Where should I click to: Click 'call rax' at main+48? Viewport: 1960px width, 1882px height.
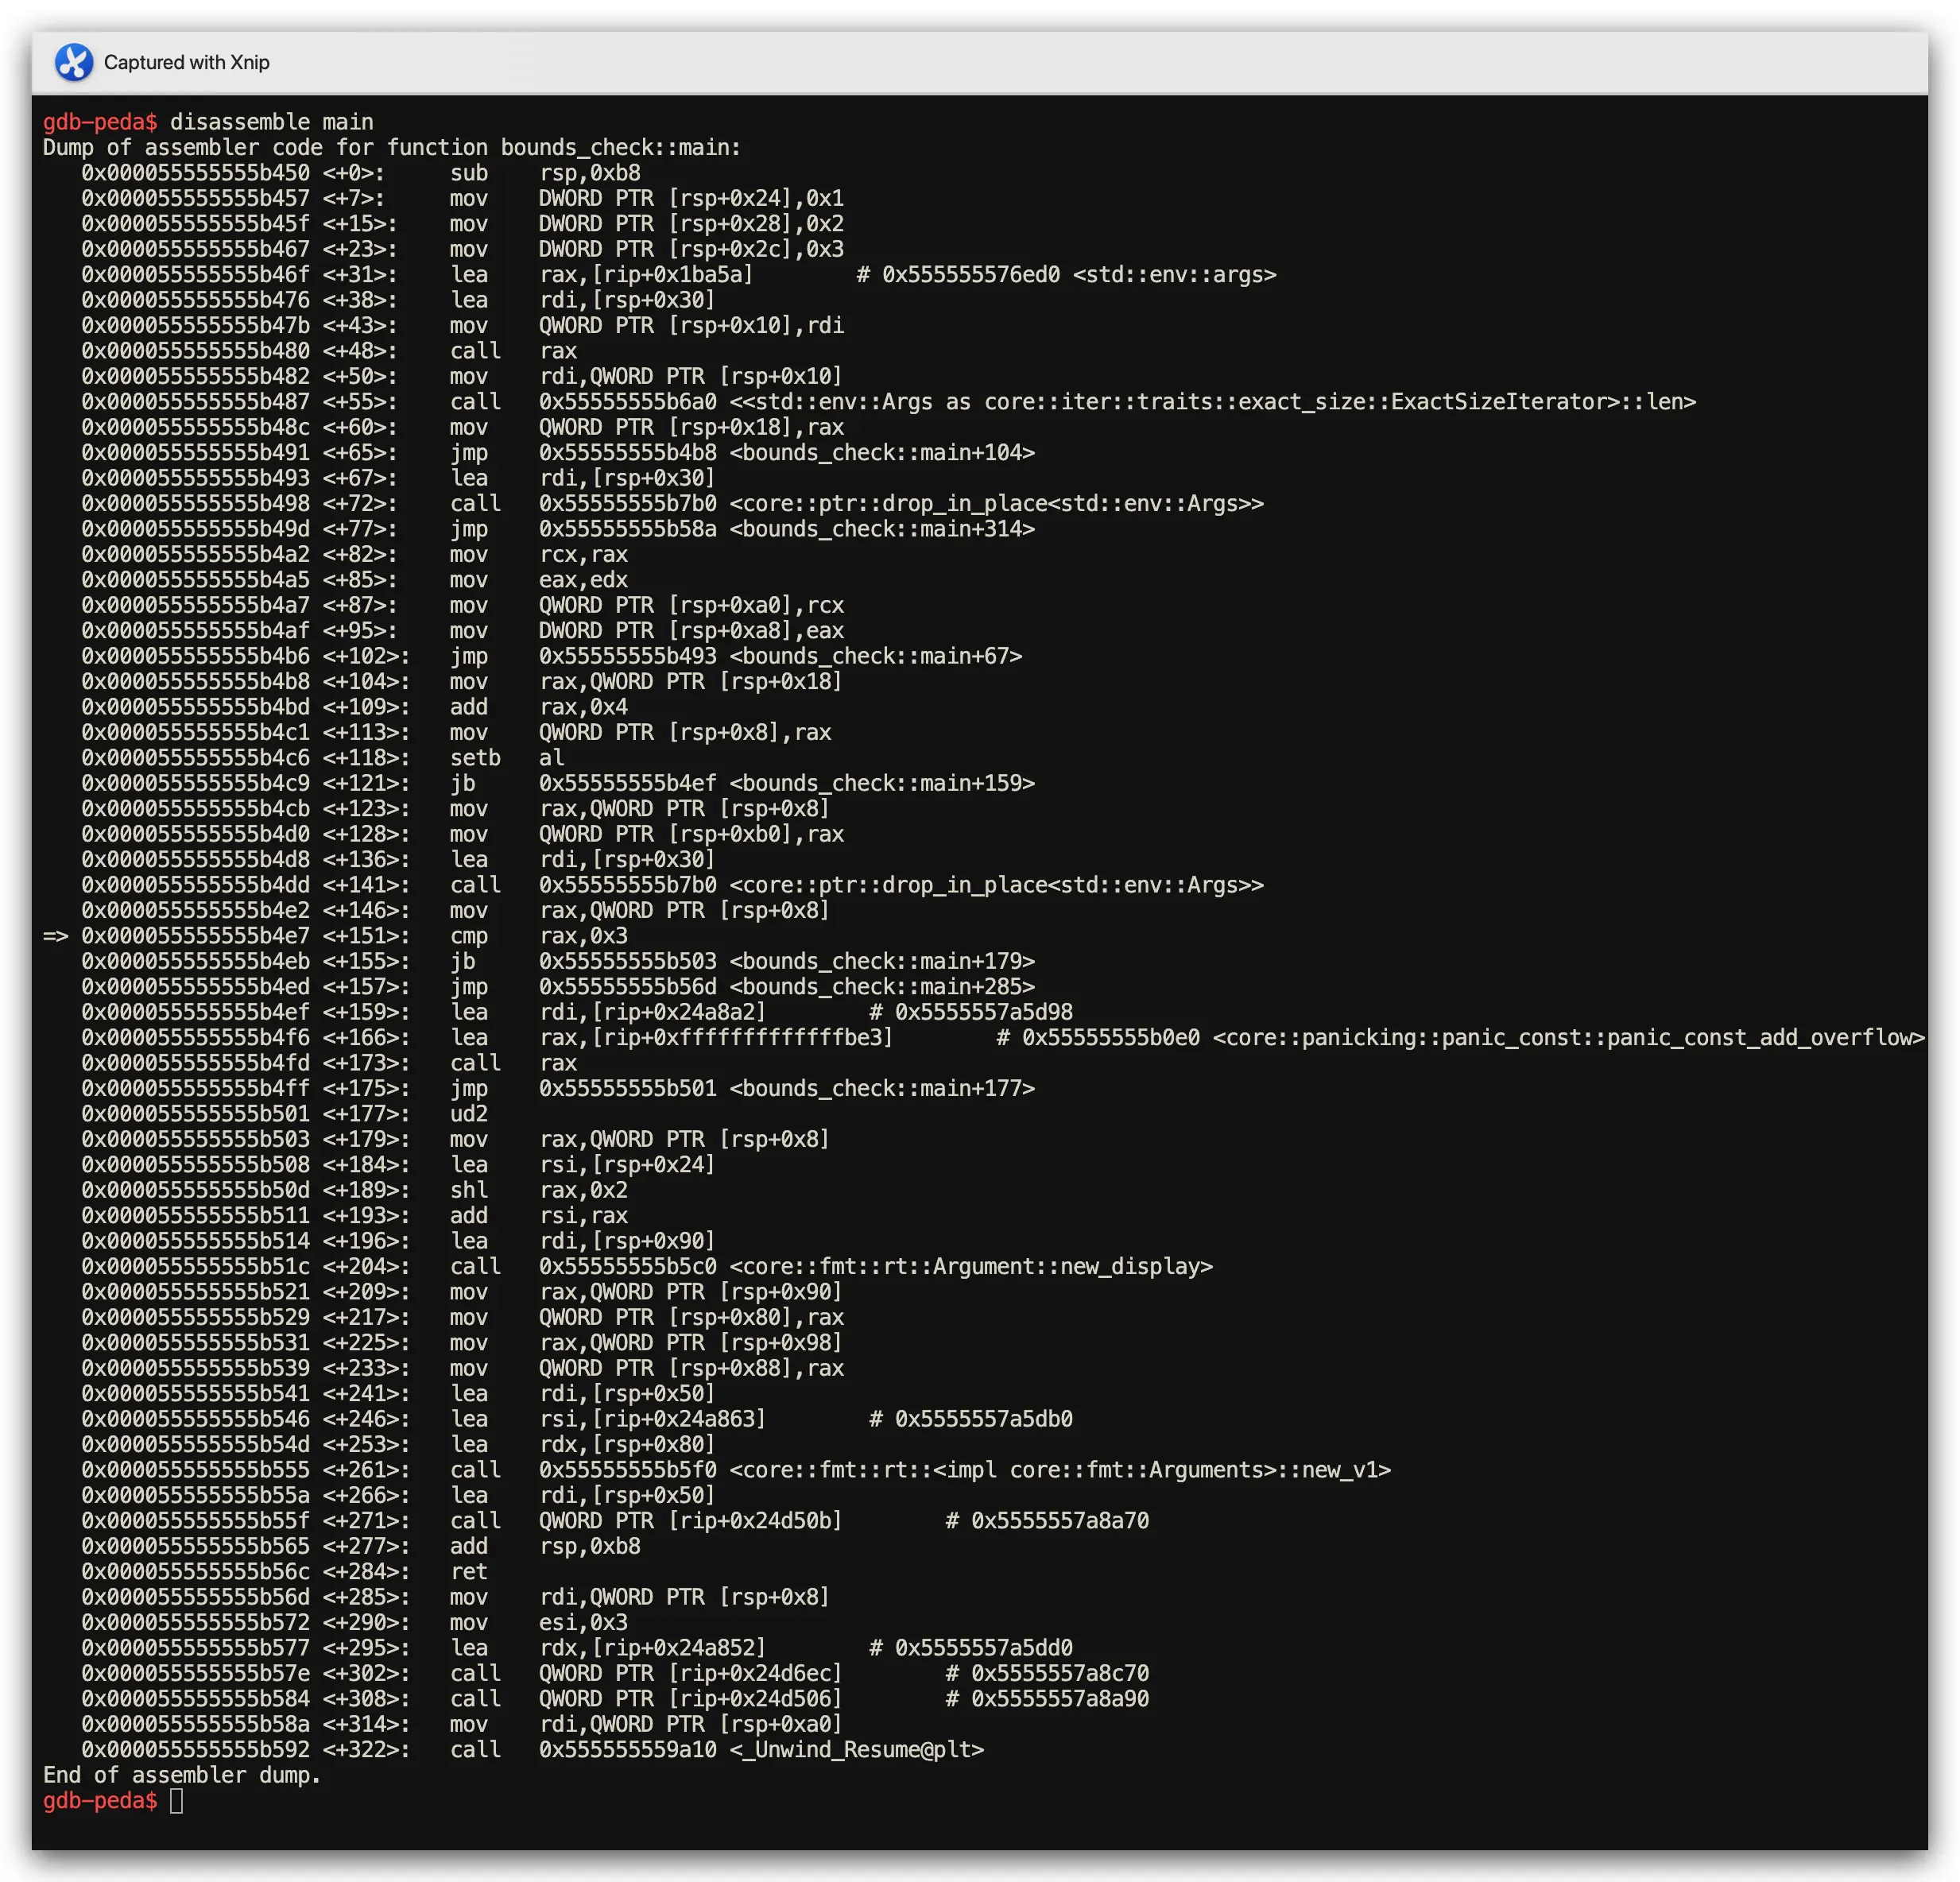[513, 351]
